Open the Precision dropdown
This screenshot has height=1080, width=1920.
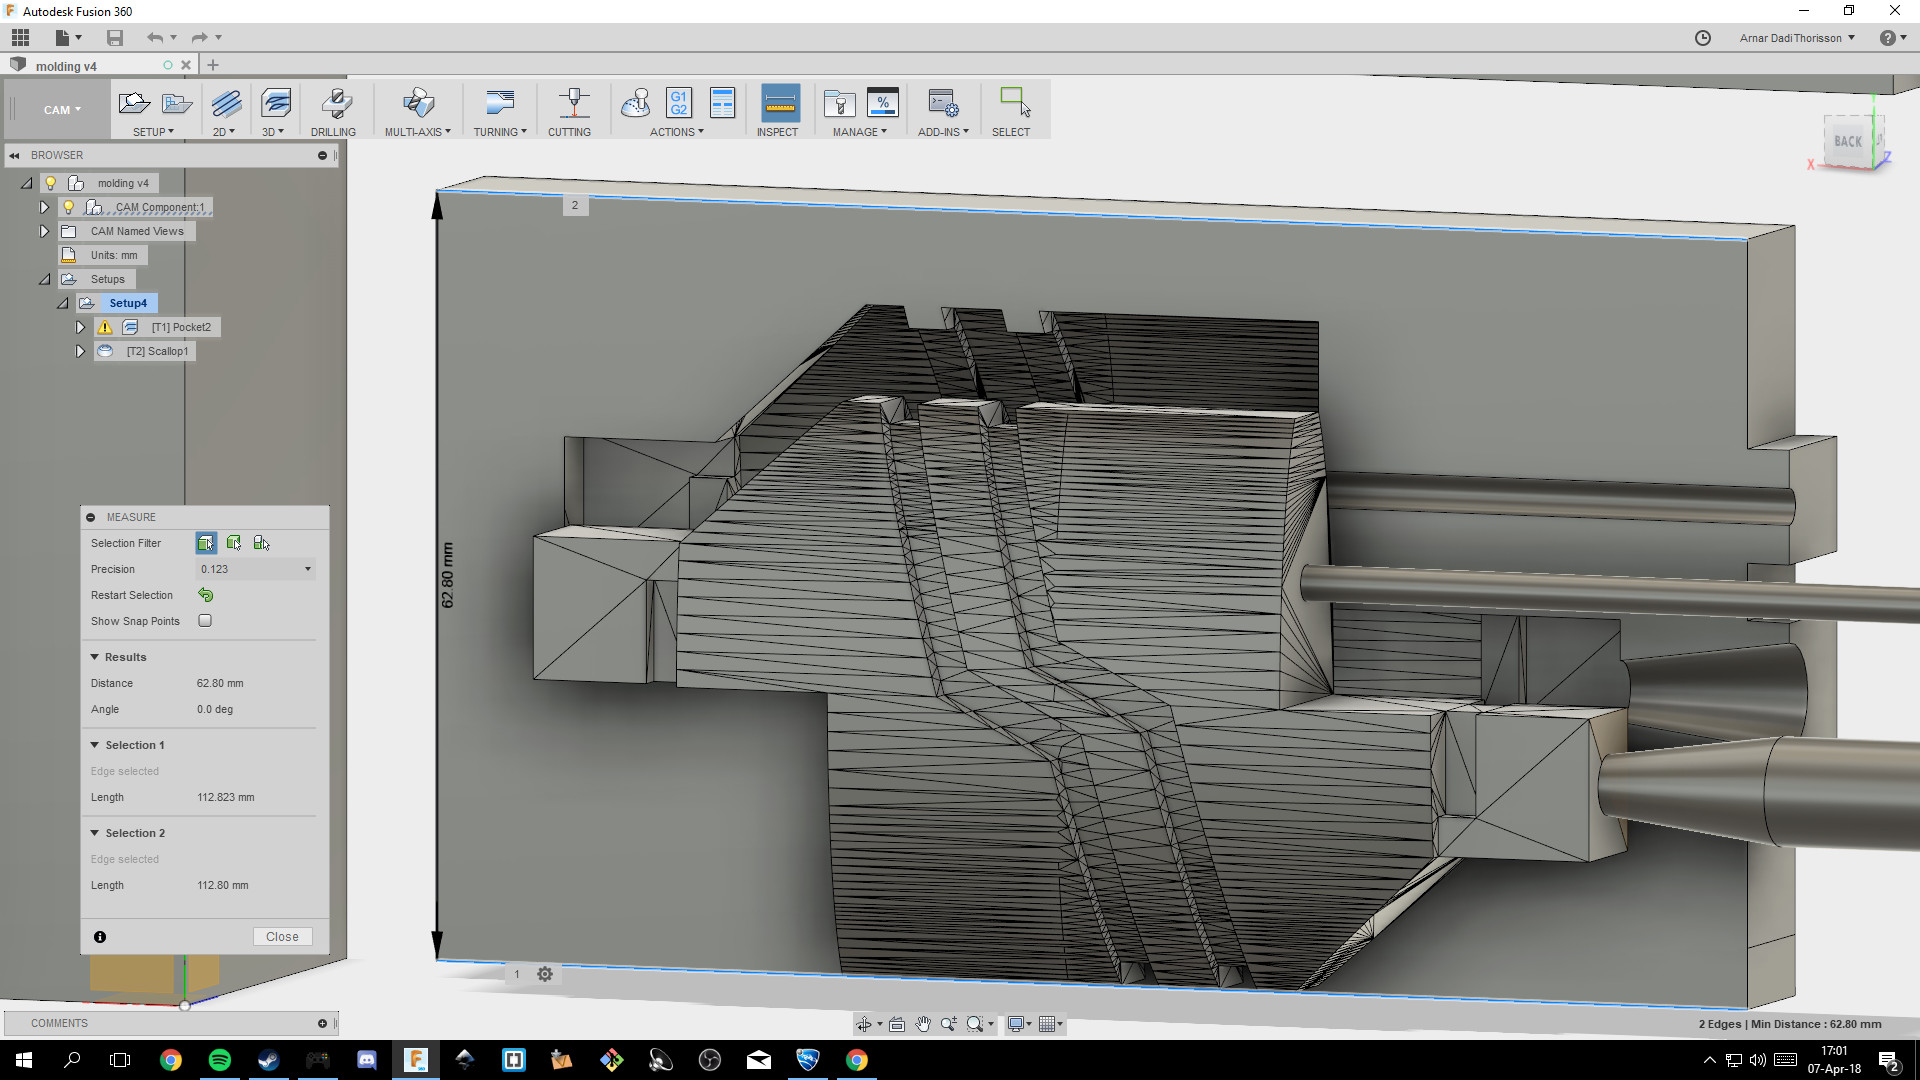[x=256, y=569]
